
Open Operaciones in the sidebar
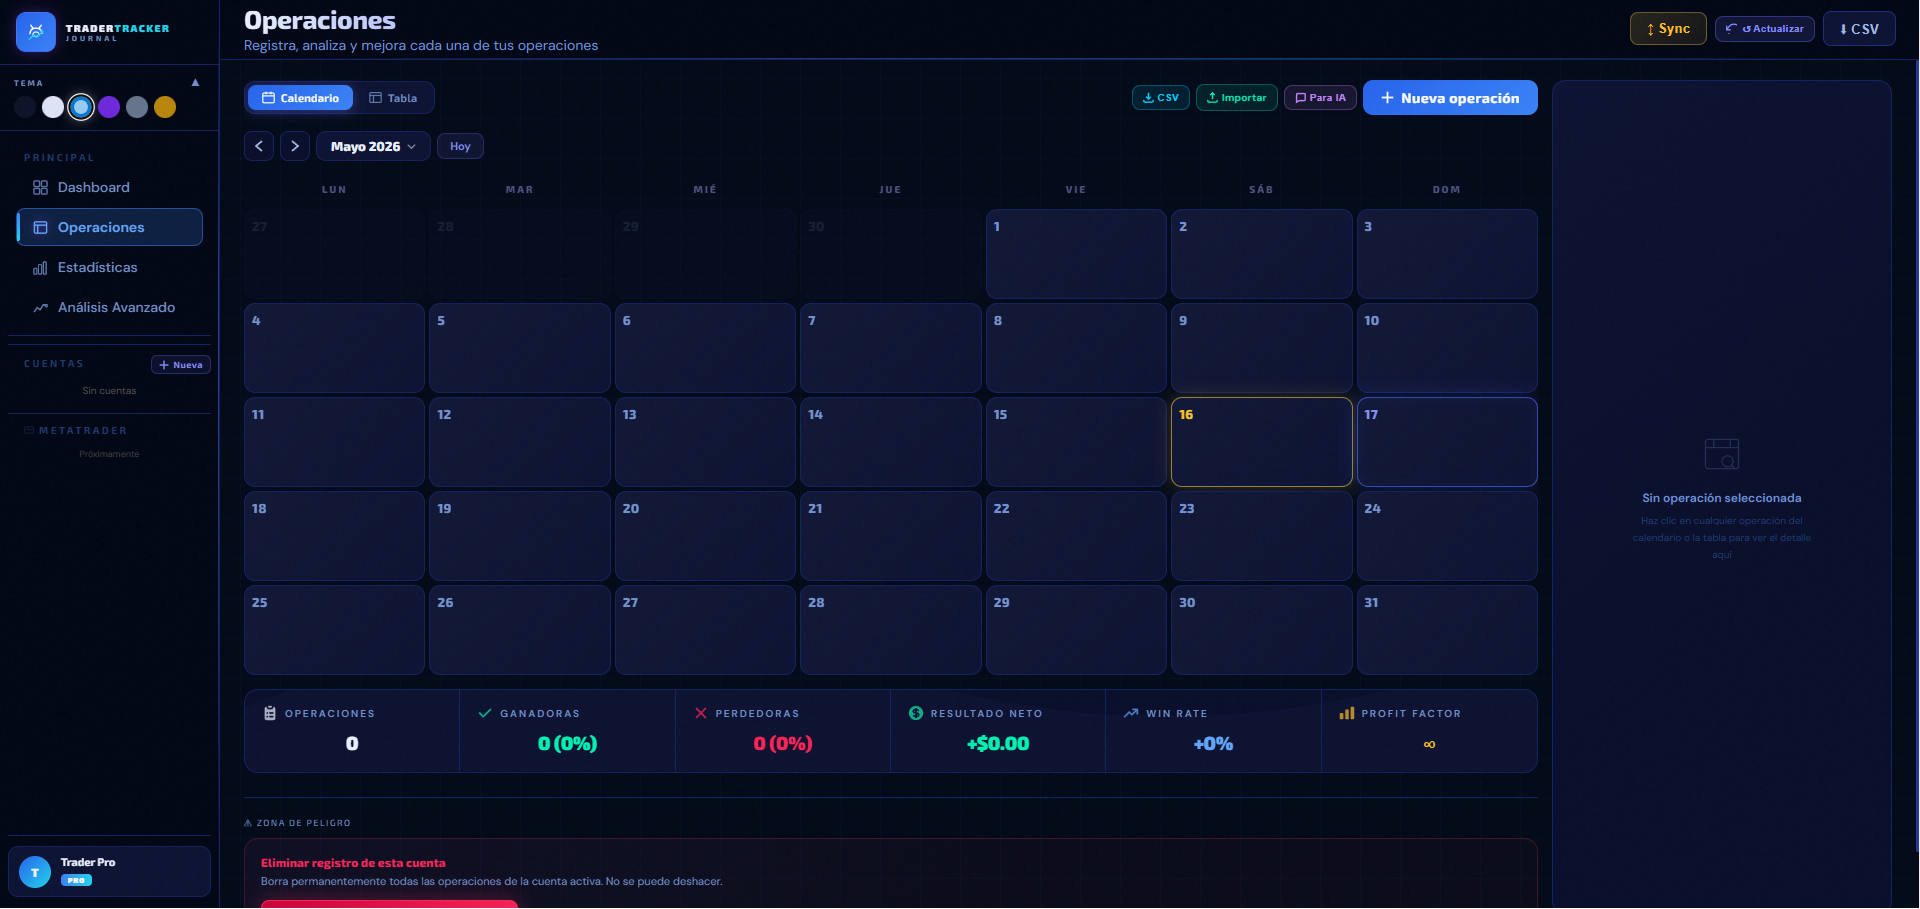110,227
